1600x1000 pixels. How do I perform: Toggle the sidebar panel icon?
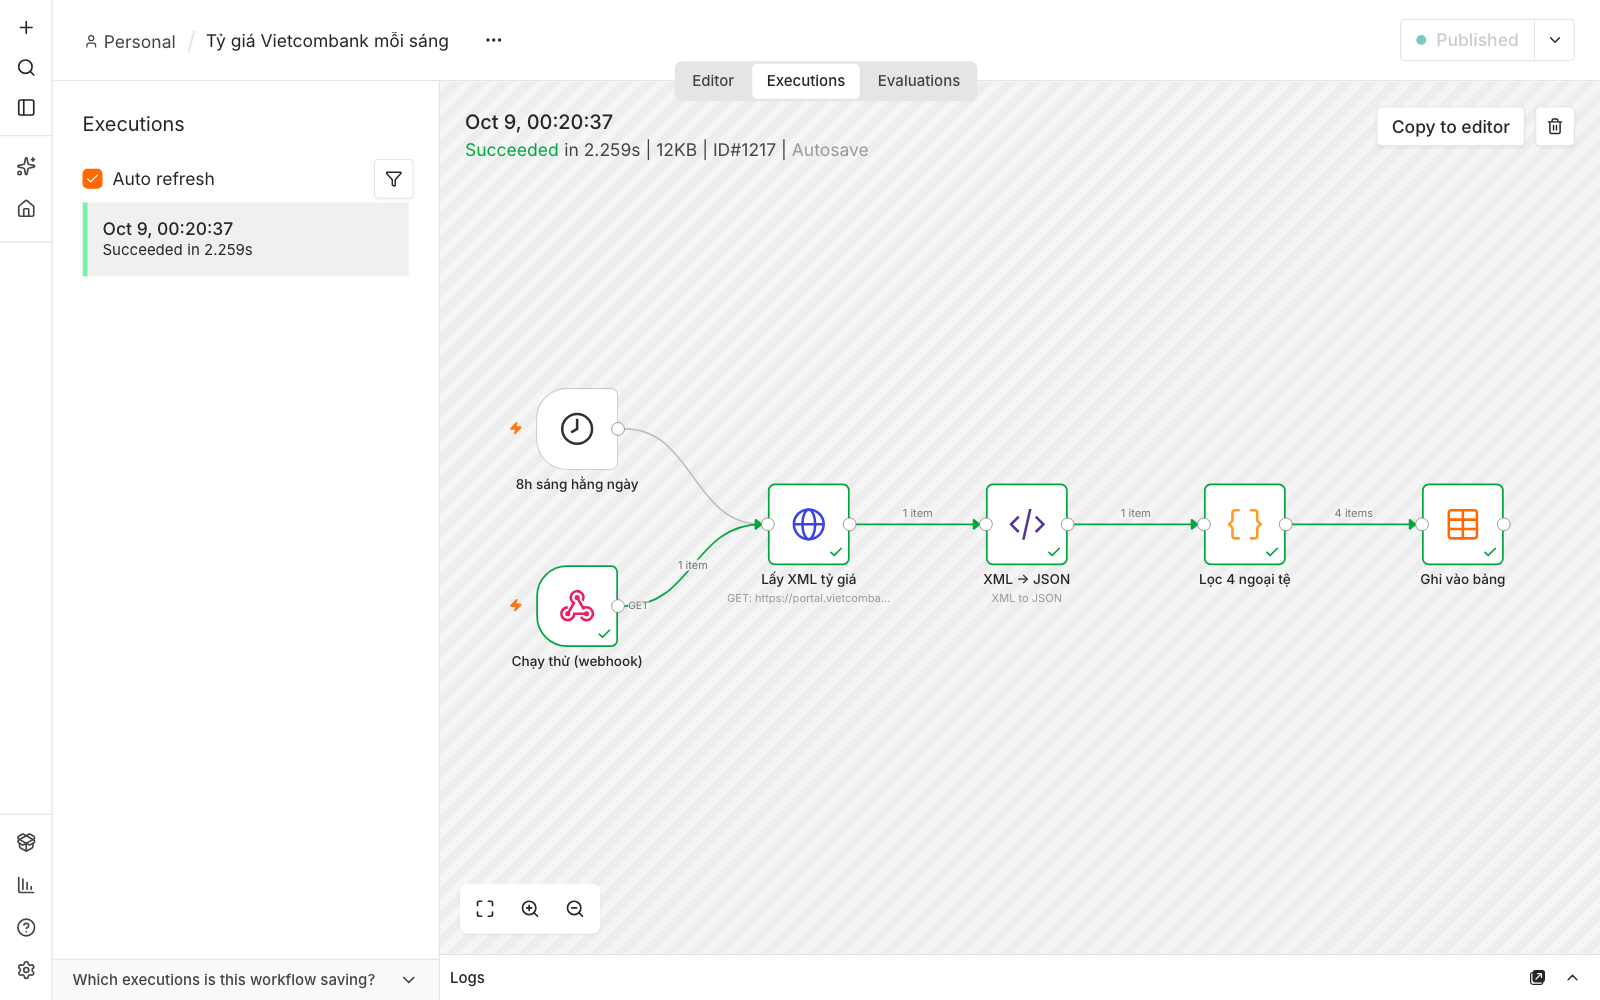pyautogui.click(x=26, y=107)
